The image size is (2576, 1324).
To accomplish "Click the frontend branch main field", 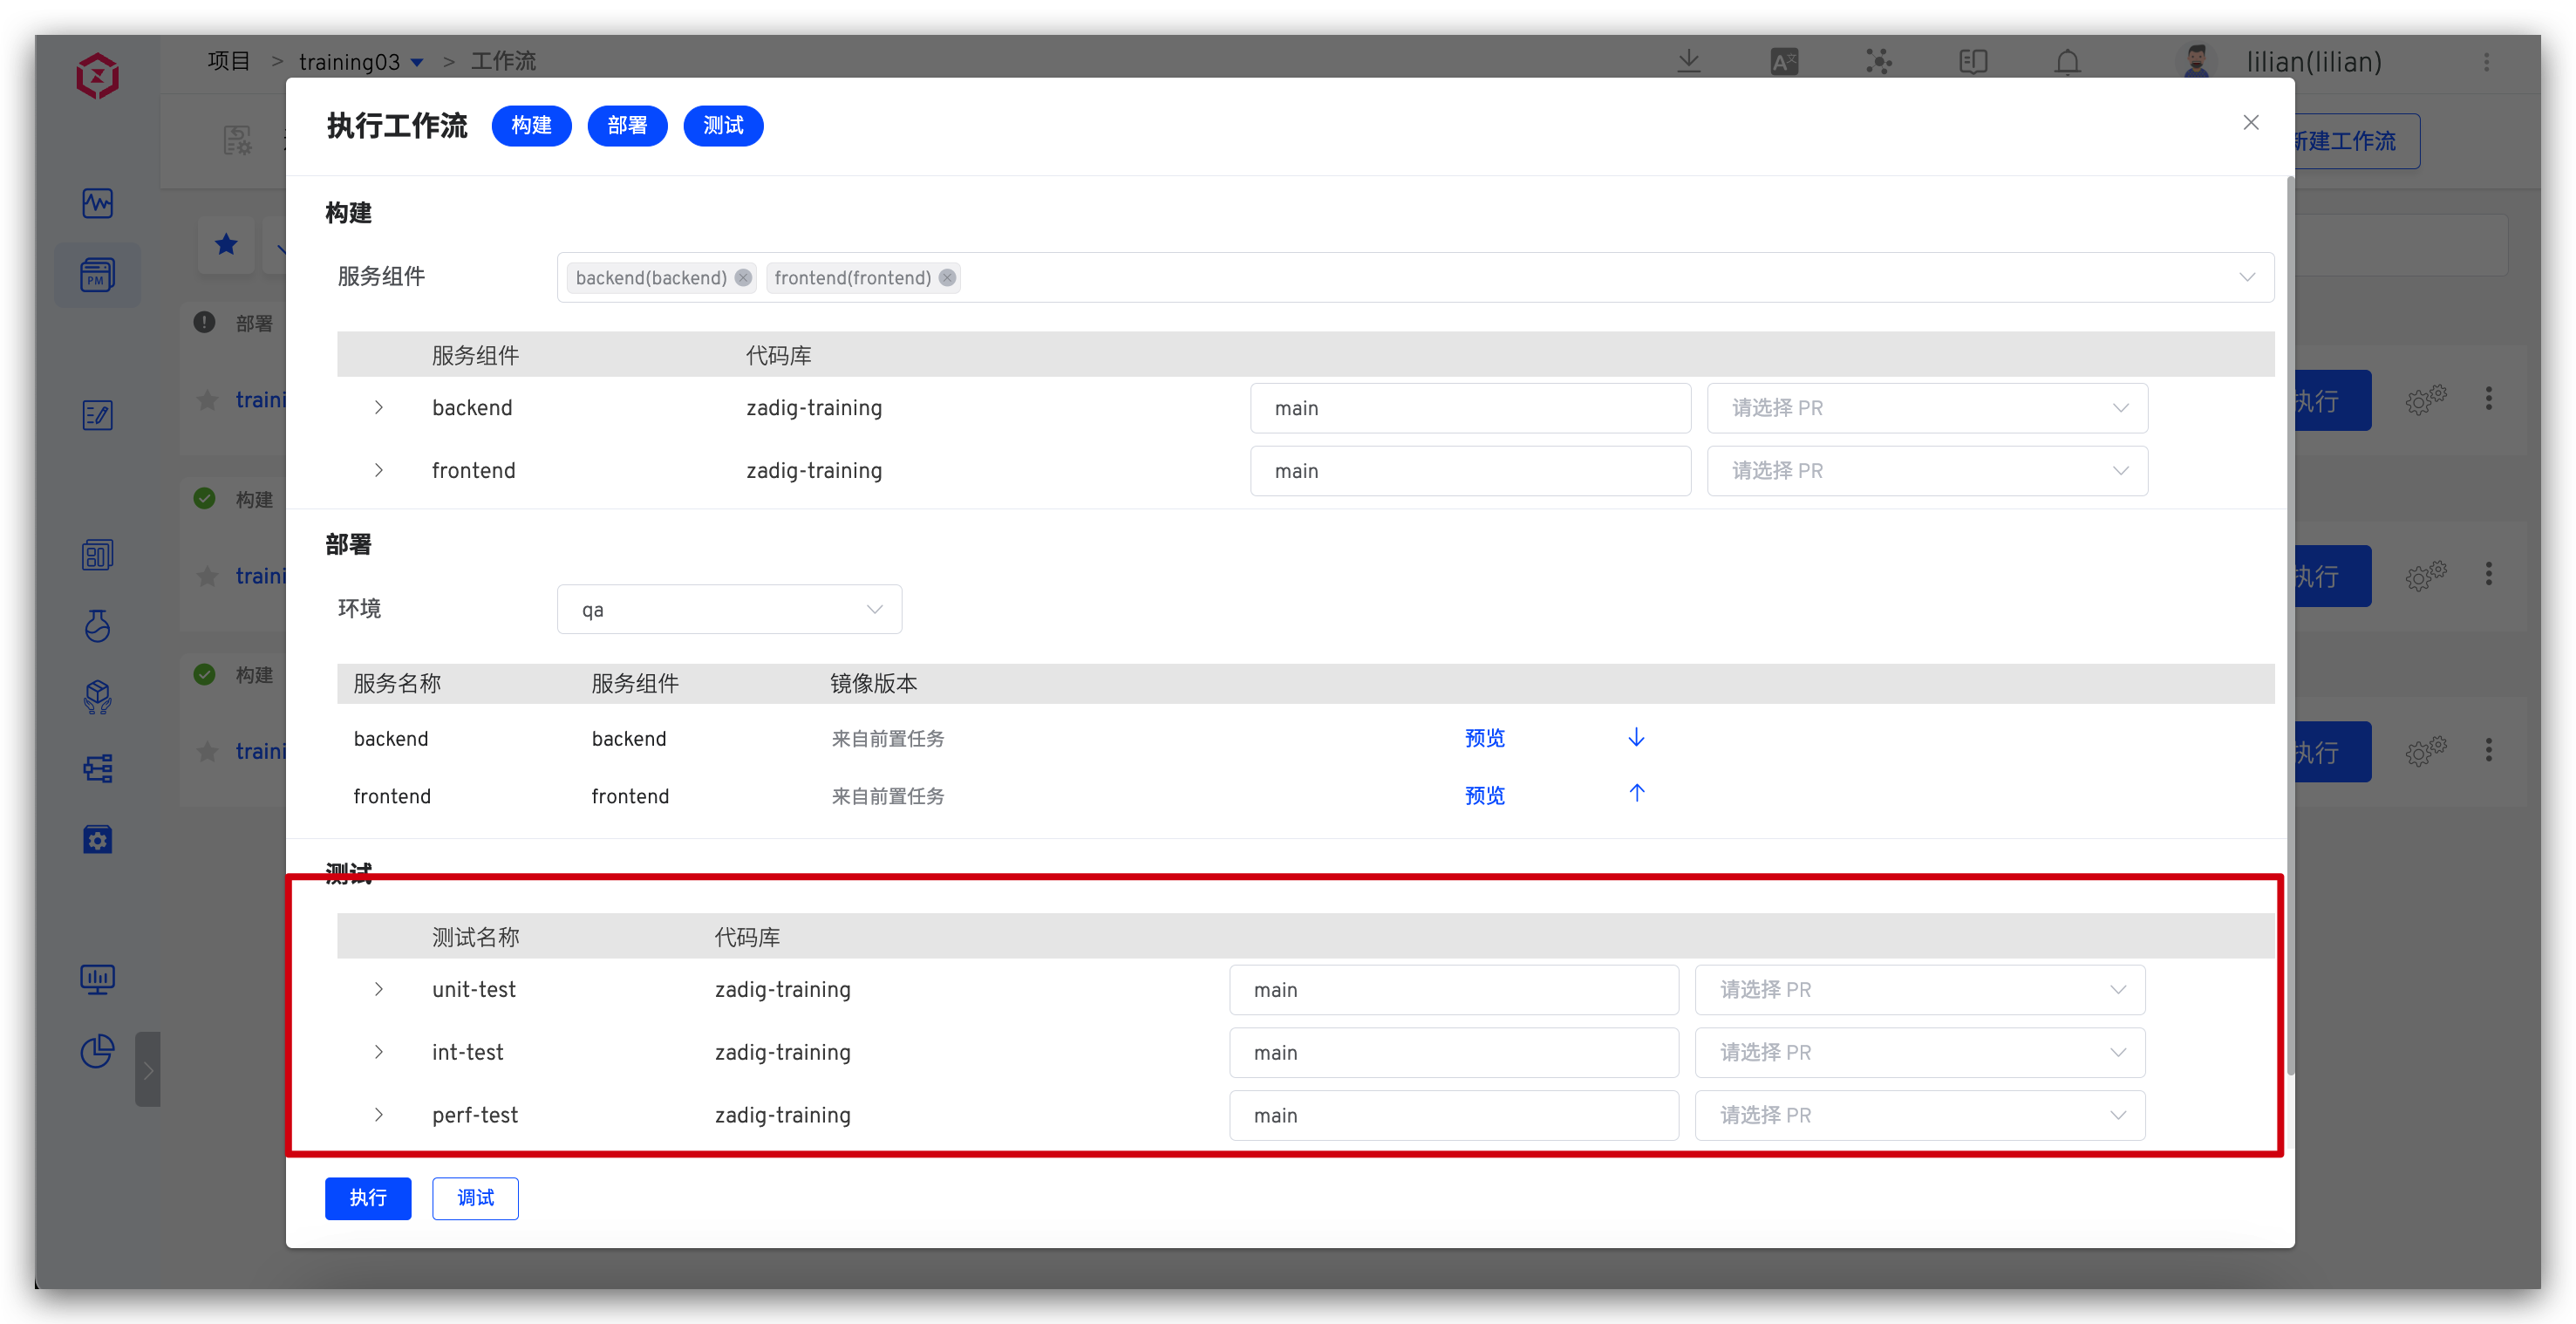I will click(1470, 471).
